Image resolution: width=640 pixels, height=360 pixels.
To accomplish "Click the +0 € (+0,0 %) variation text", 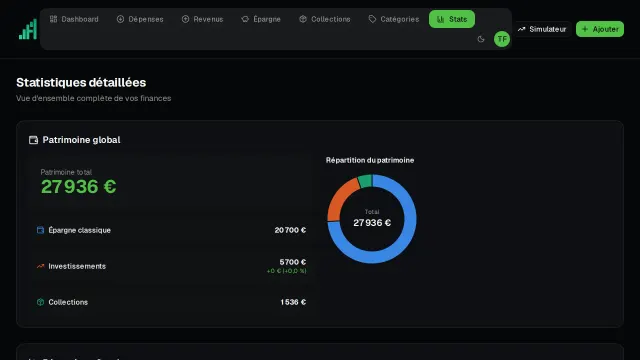I will (x=287, y=271).
